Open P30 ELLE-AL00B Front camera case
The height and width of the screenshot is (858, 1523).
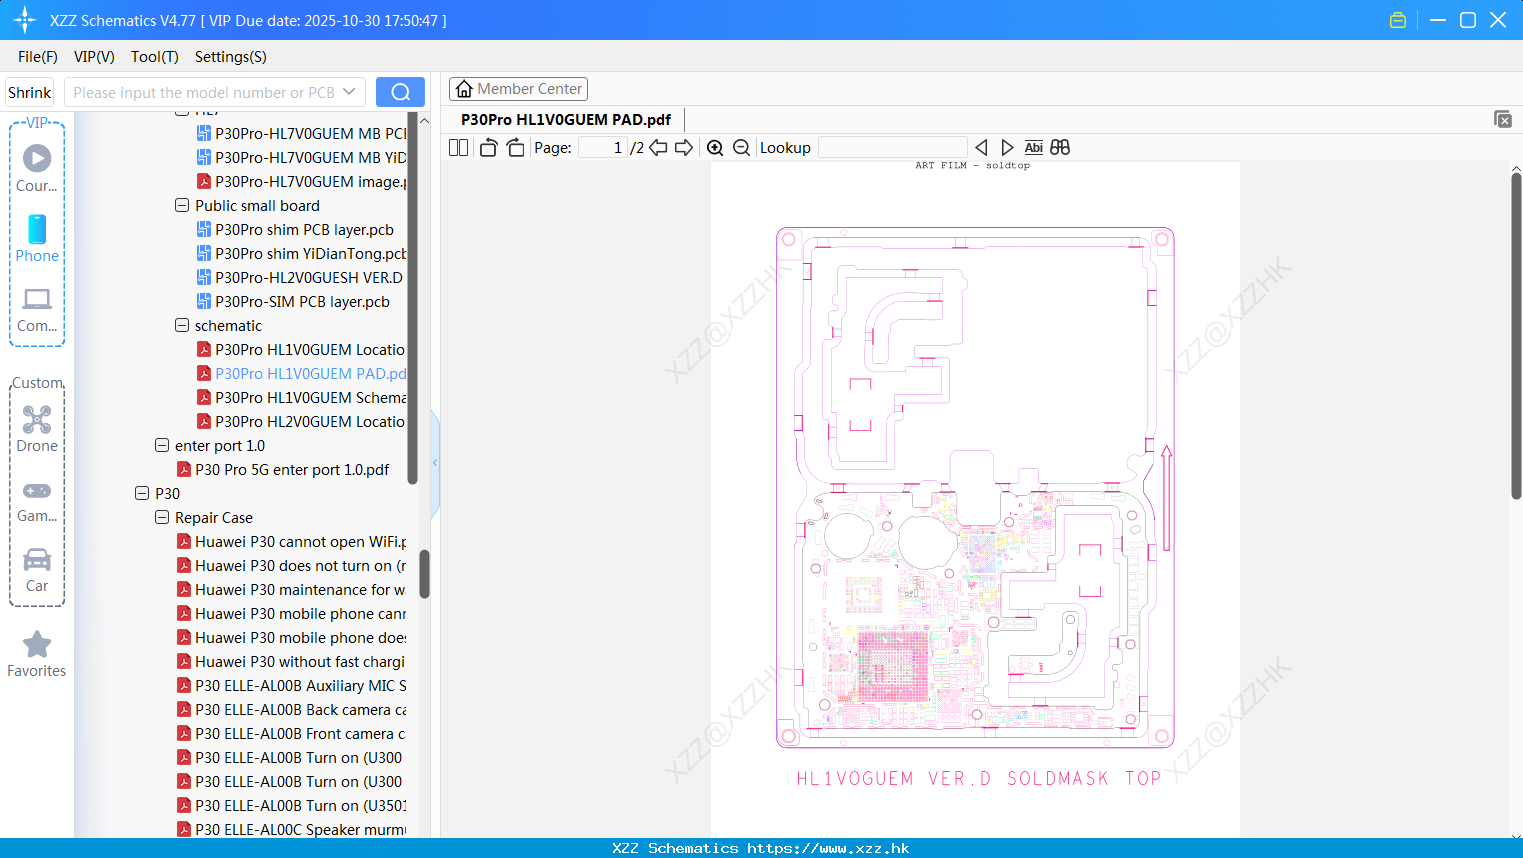291,733
